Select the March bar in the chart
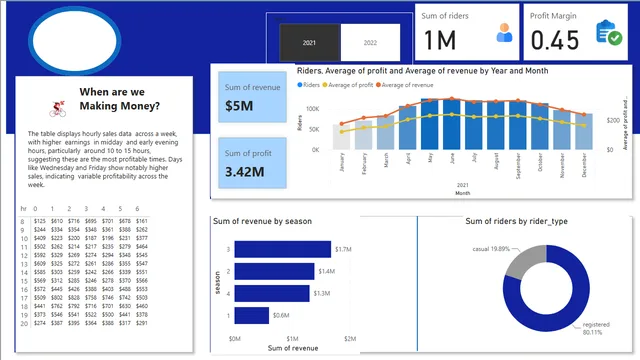Screen dimensions: 640x360 [x=386, y=133]
